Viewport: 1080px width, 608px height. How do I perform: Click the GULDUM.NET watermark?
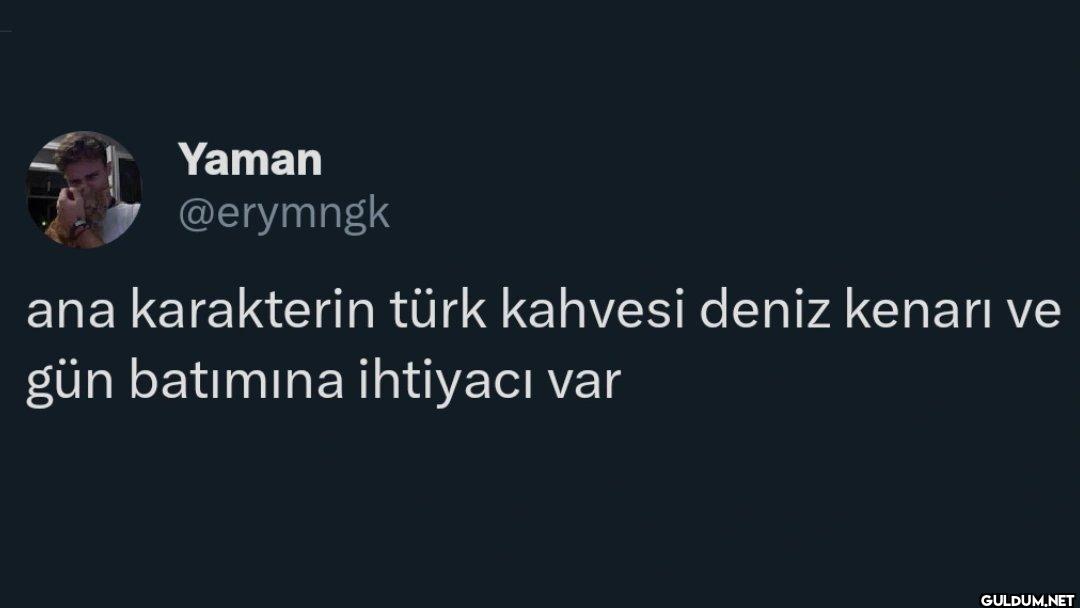click(1027, 600)
